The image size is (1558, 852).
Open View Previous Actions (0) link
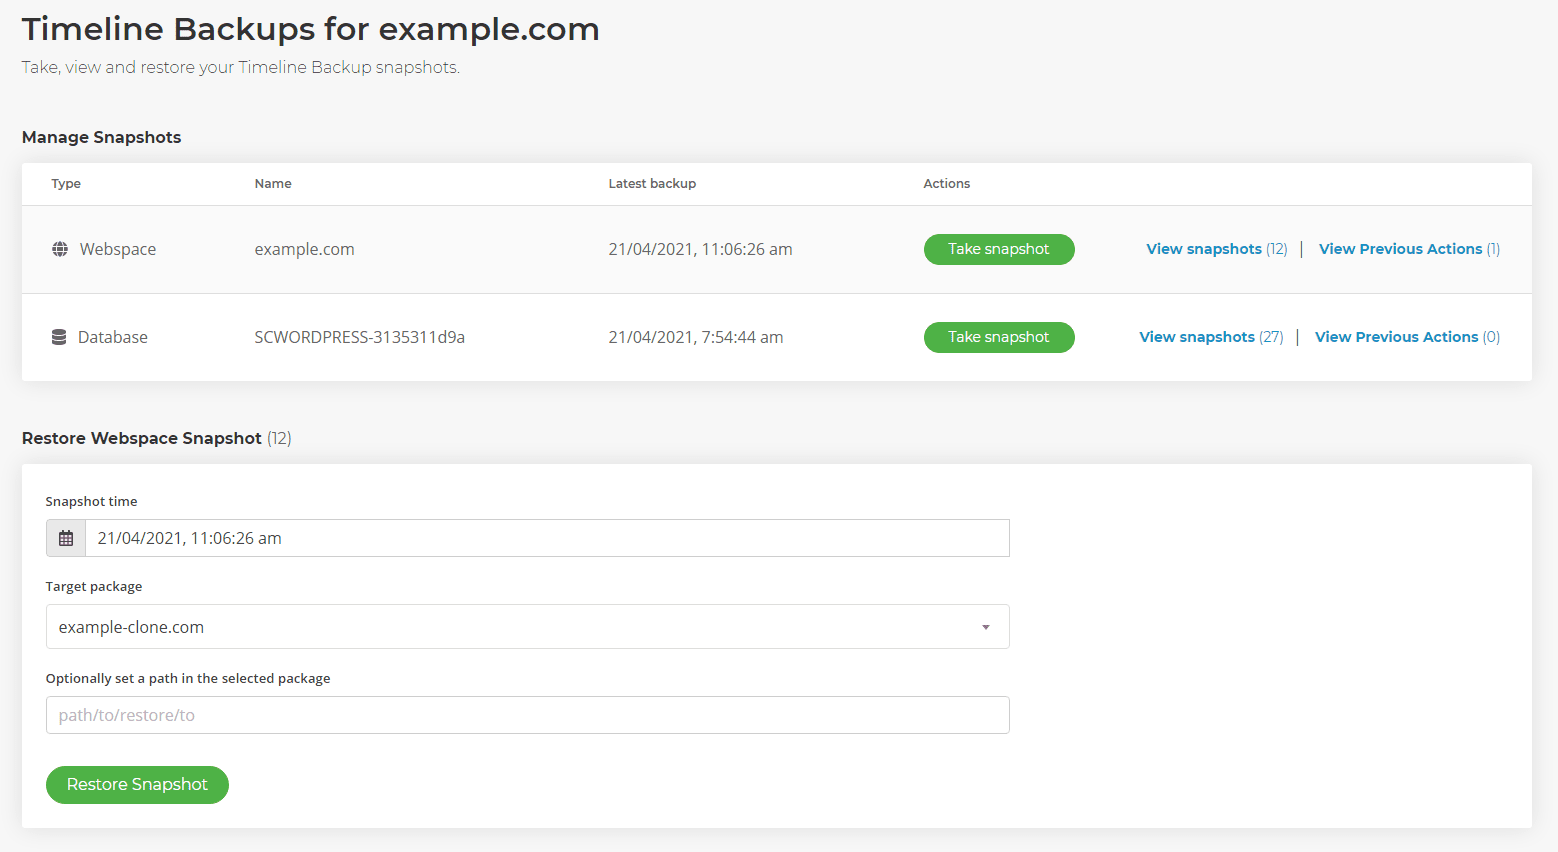pos(1407,337)
